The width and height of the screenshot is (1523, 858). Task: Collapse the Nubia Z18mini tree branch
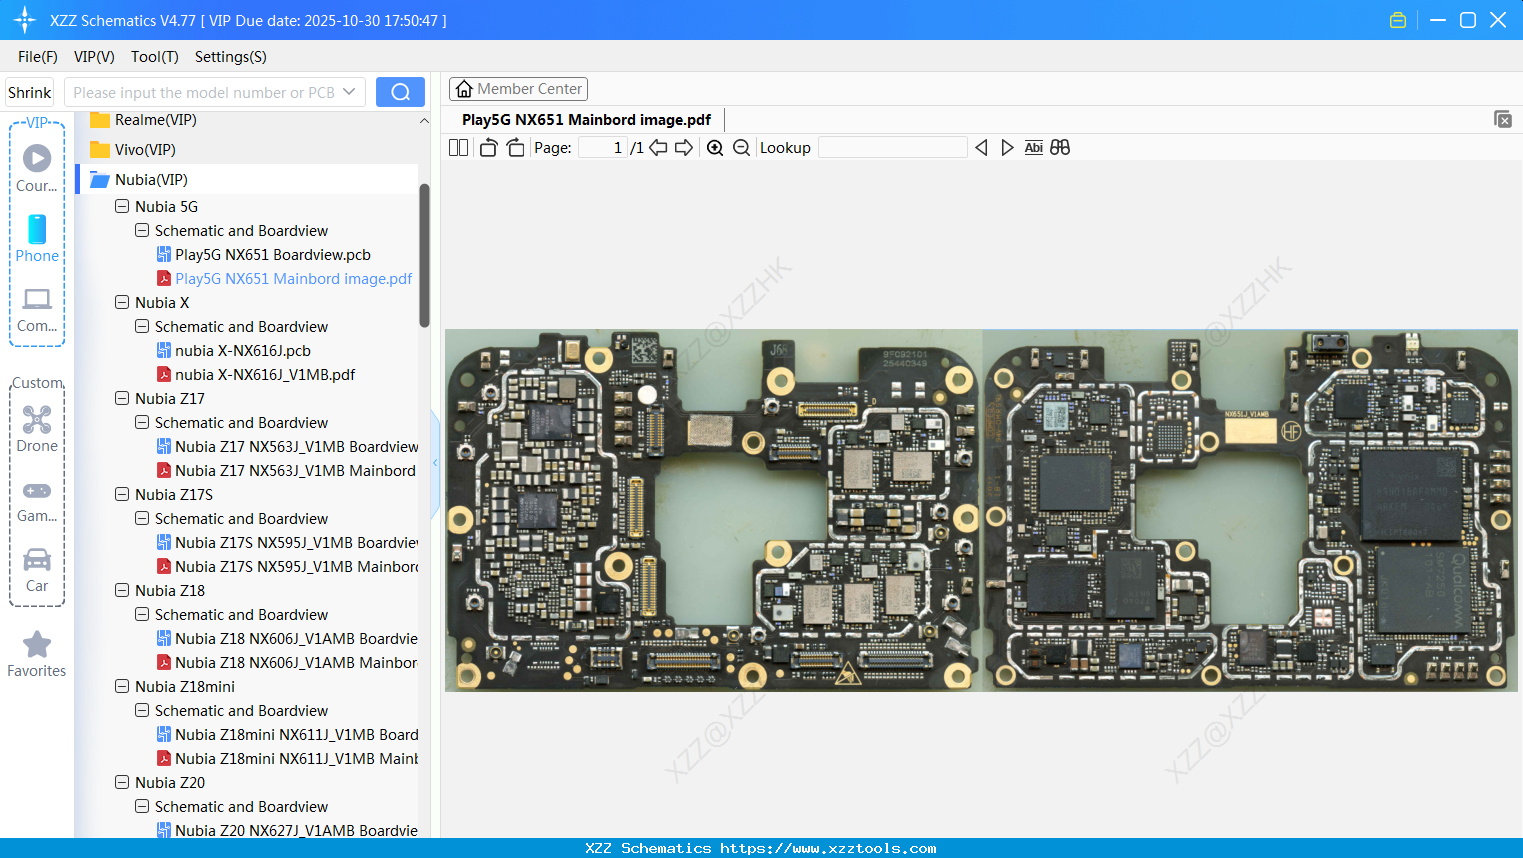[120, 686]
